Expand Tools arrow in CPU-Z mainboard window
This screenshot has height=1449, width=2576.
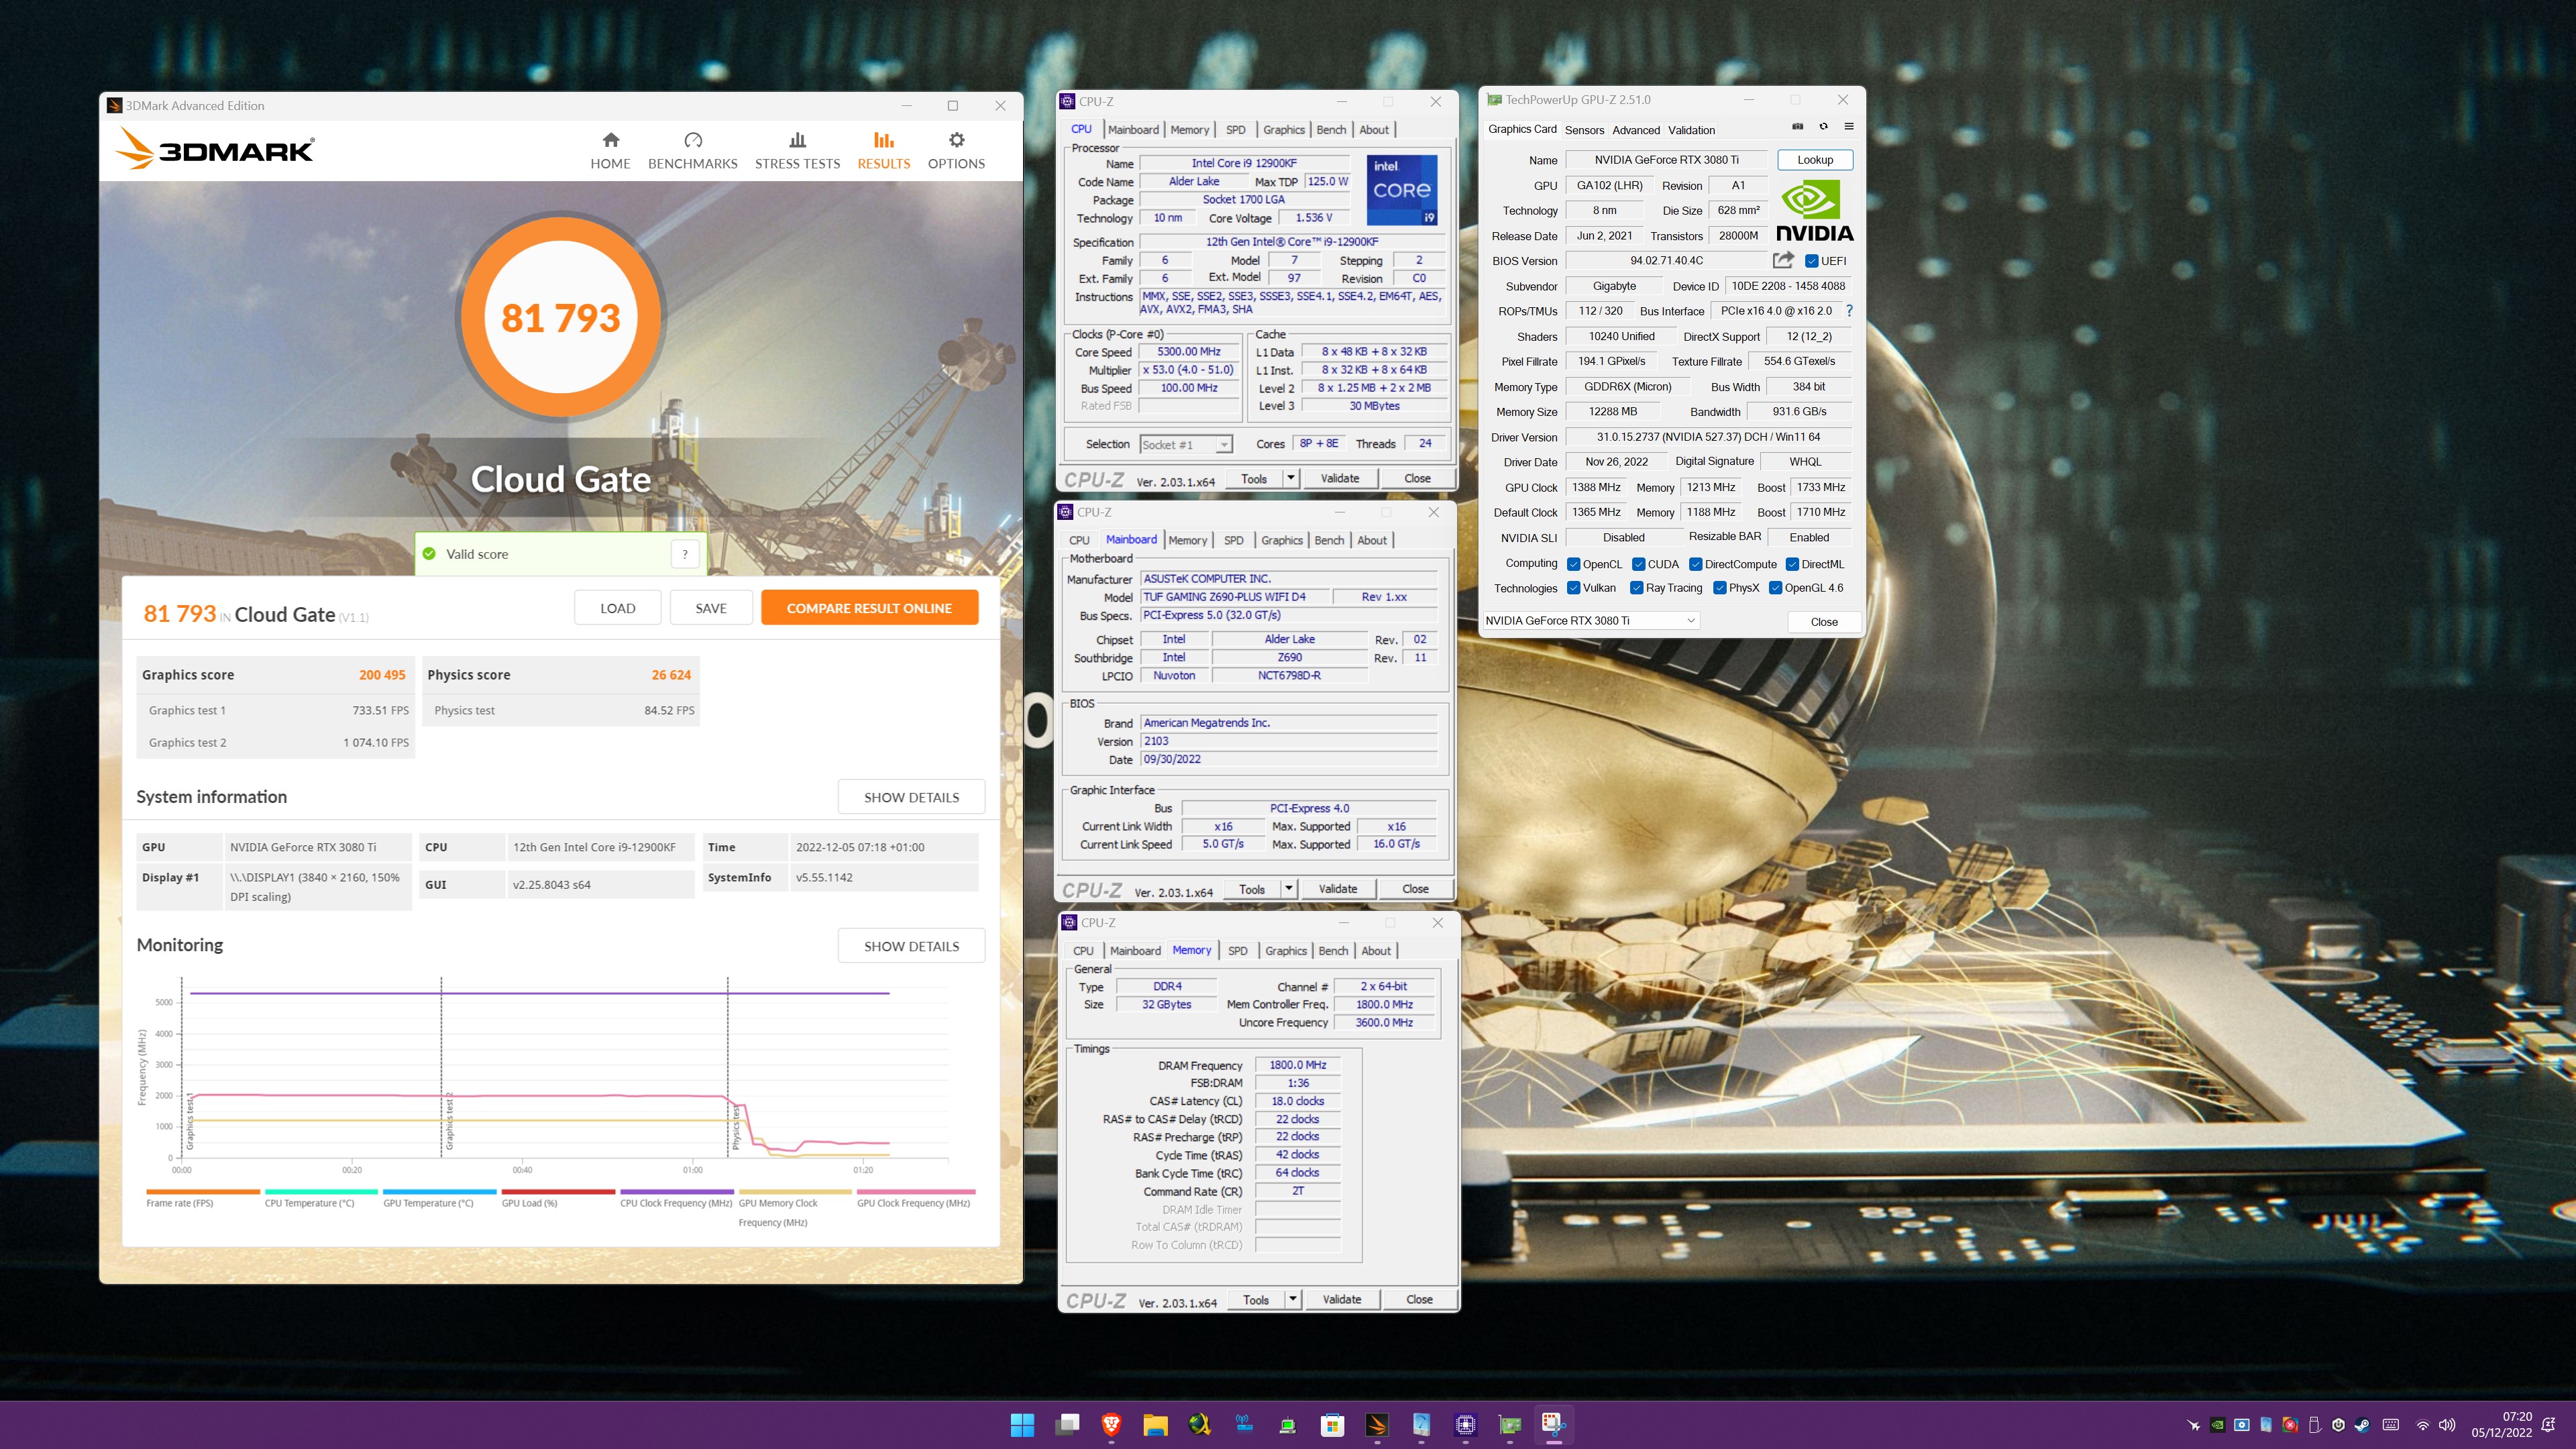pyautogui.click(x=1289, y=889)
